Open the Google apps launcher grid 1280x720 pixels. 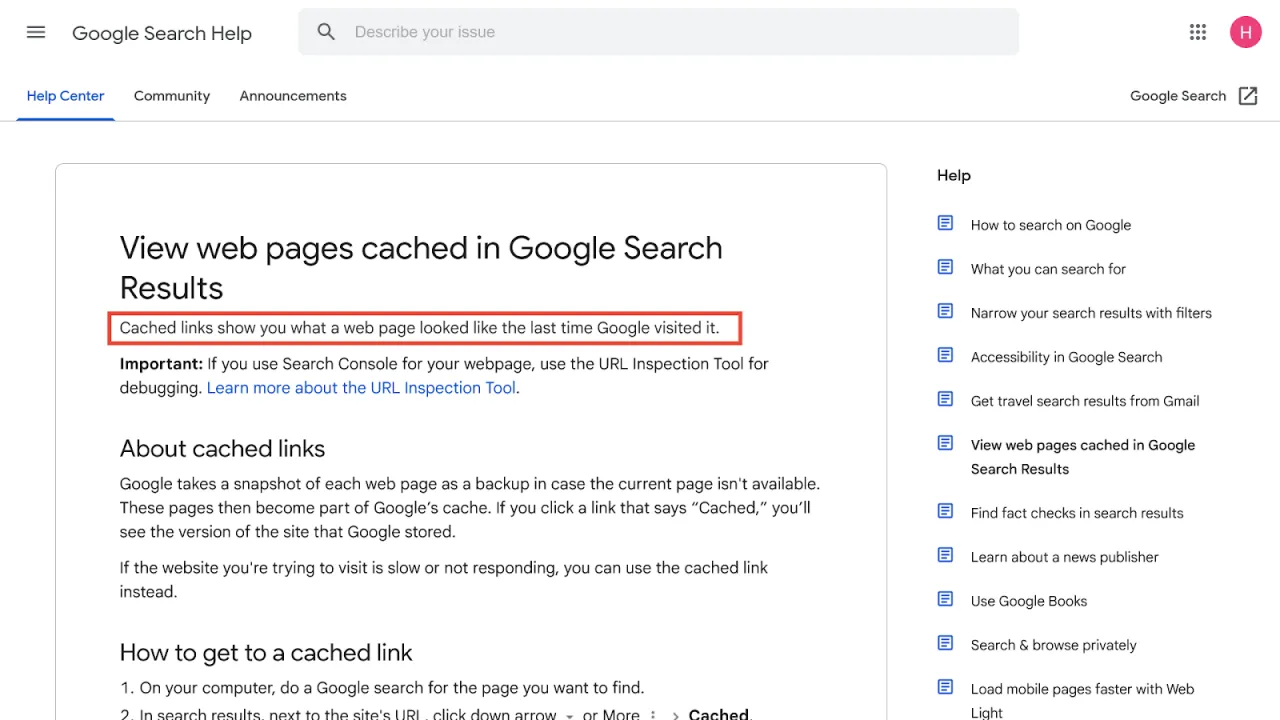click(x=1198, y=32)
